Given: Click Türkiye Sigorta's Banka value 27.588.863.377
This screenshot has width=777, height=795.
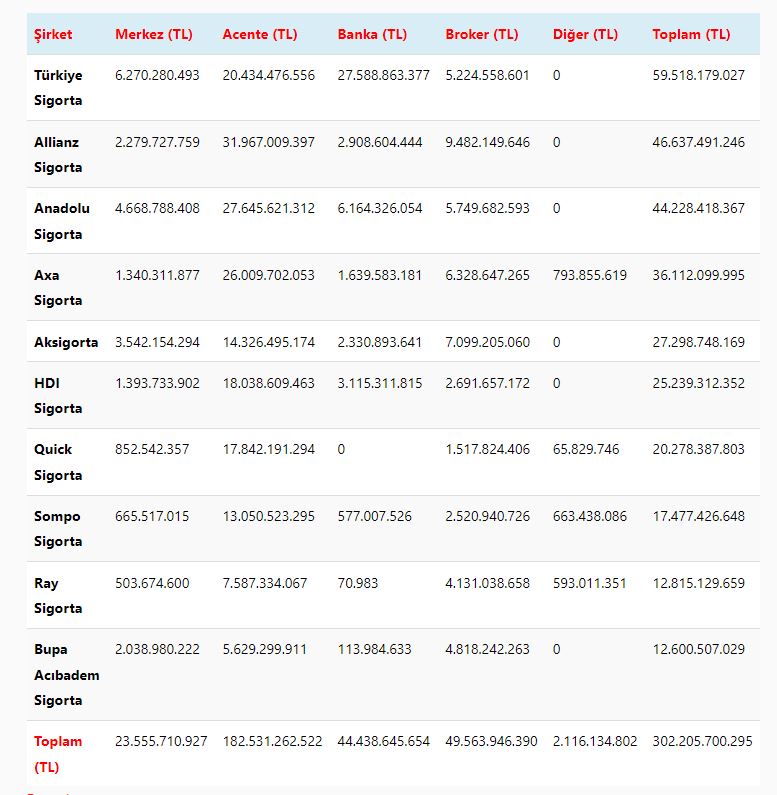Looking at the screenshot, I should point(384,75).
